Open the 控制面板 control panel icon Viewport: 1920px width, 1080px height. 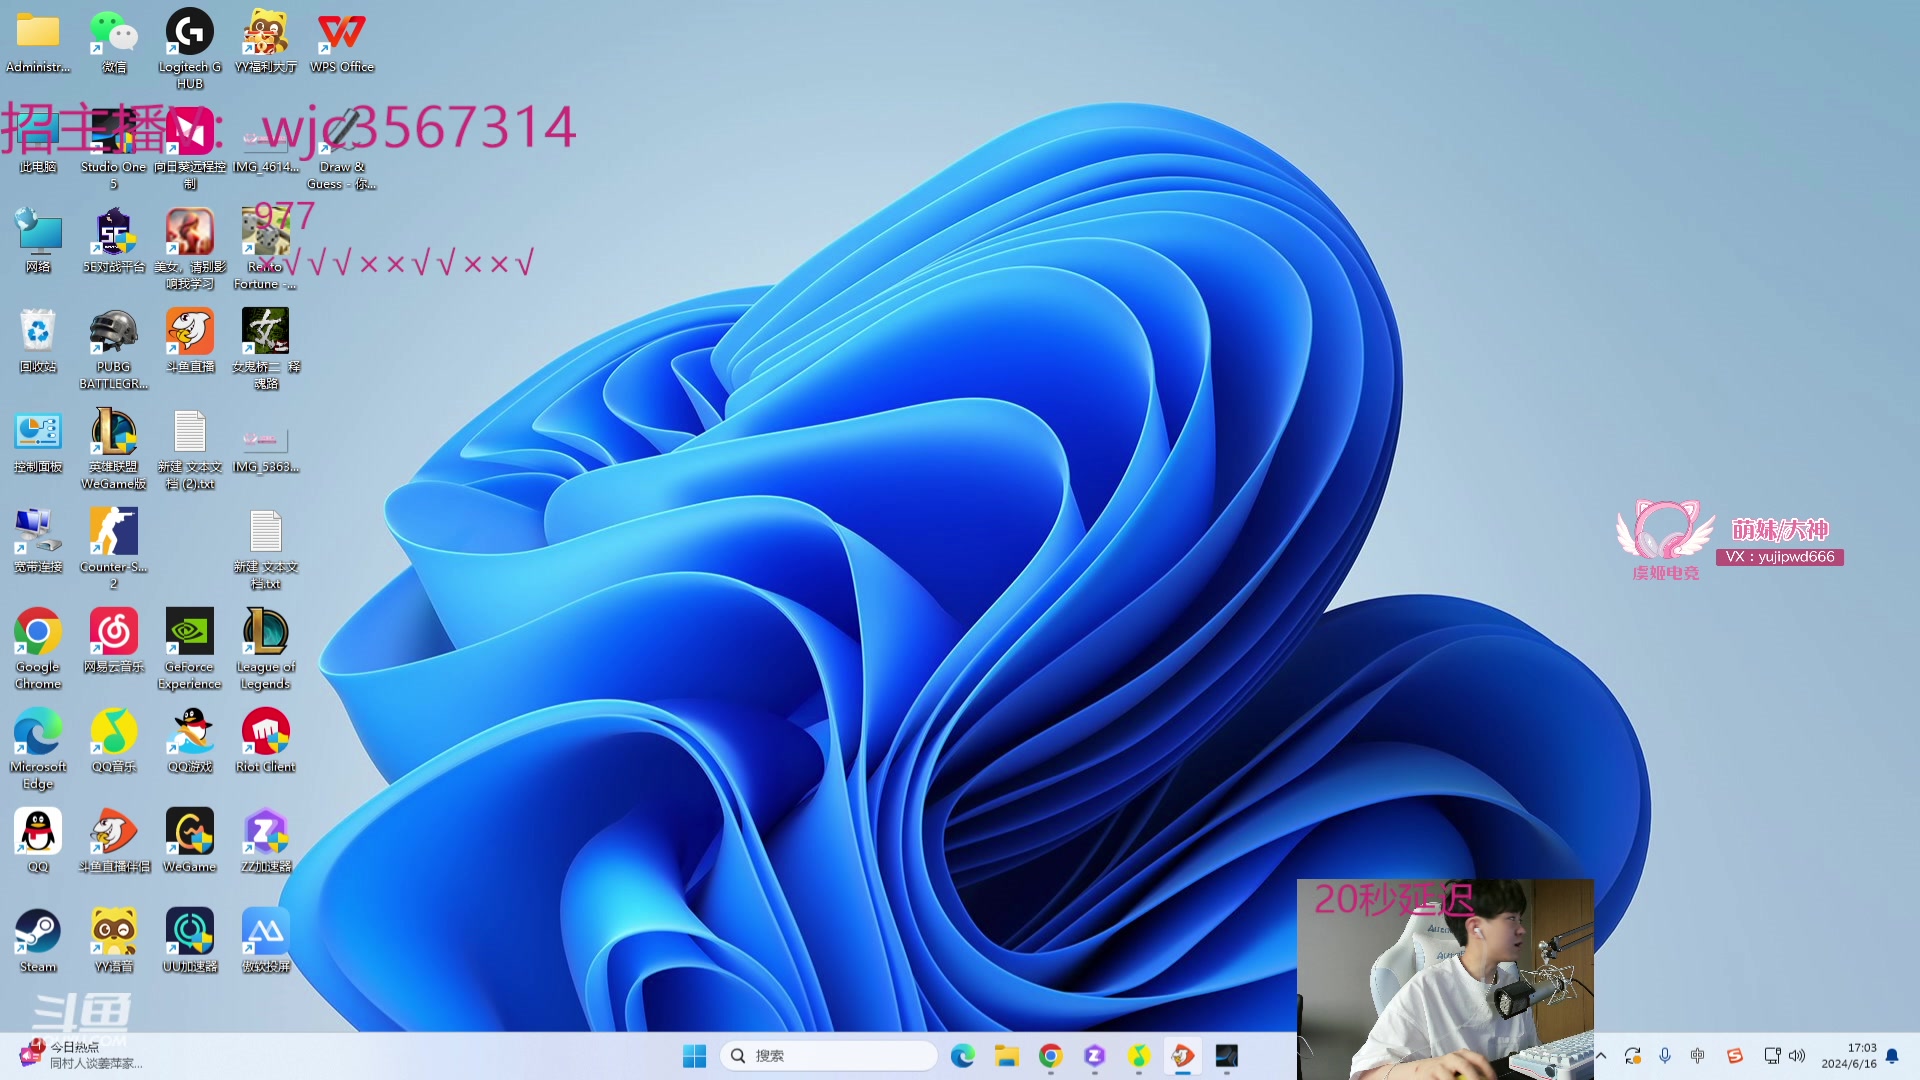pos(38,441)
